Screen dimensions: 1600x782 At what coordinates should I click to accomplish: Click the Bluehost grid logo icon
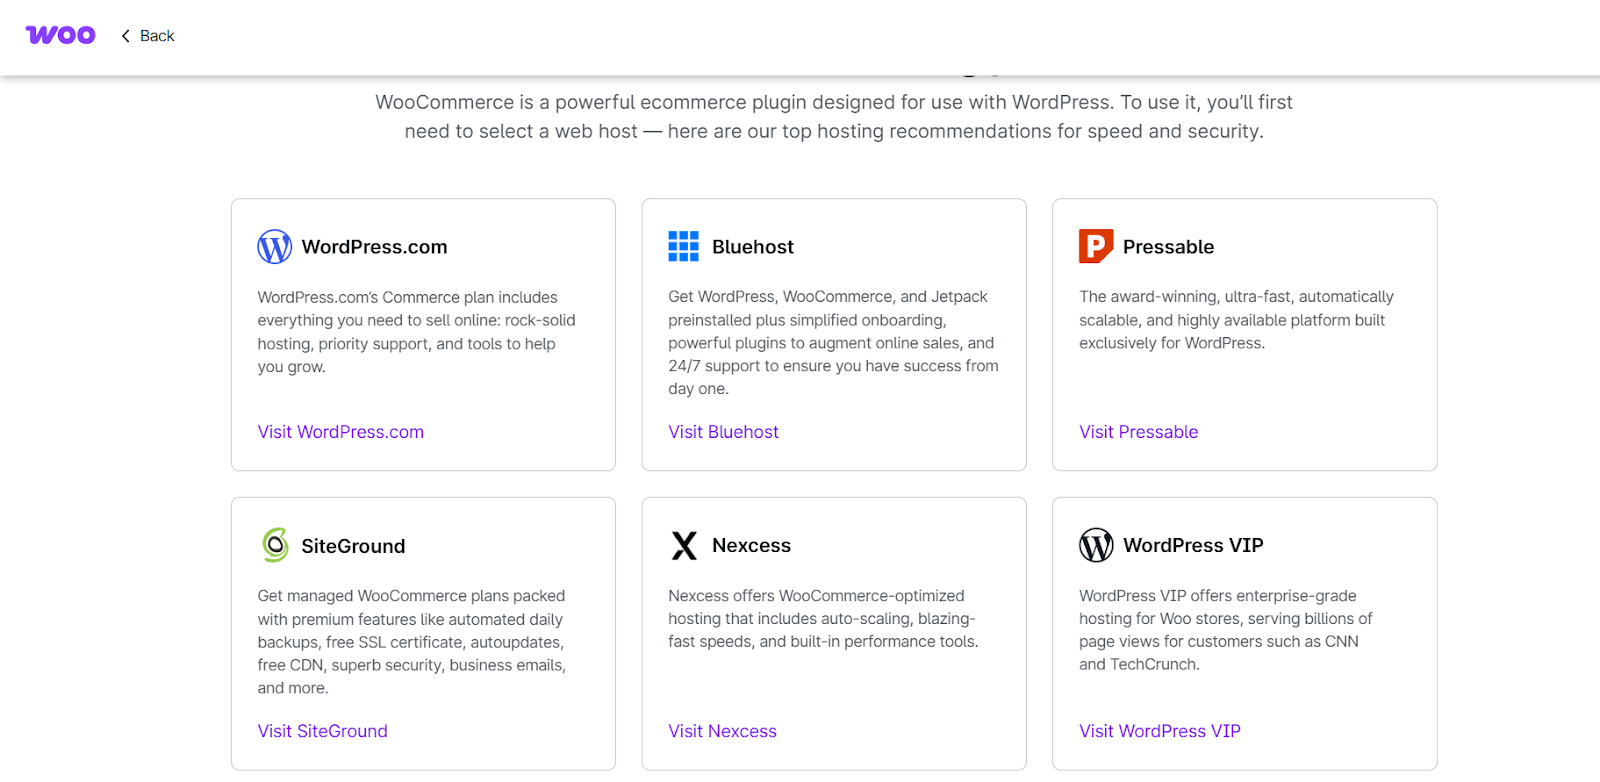(684, 246)
